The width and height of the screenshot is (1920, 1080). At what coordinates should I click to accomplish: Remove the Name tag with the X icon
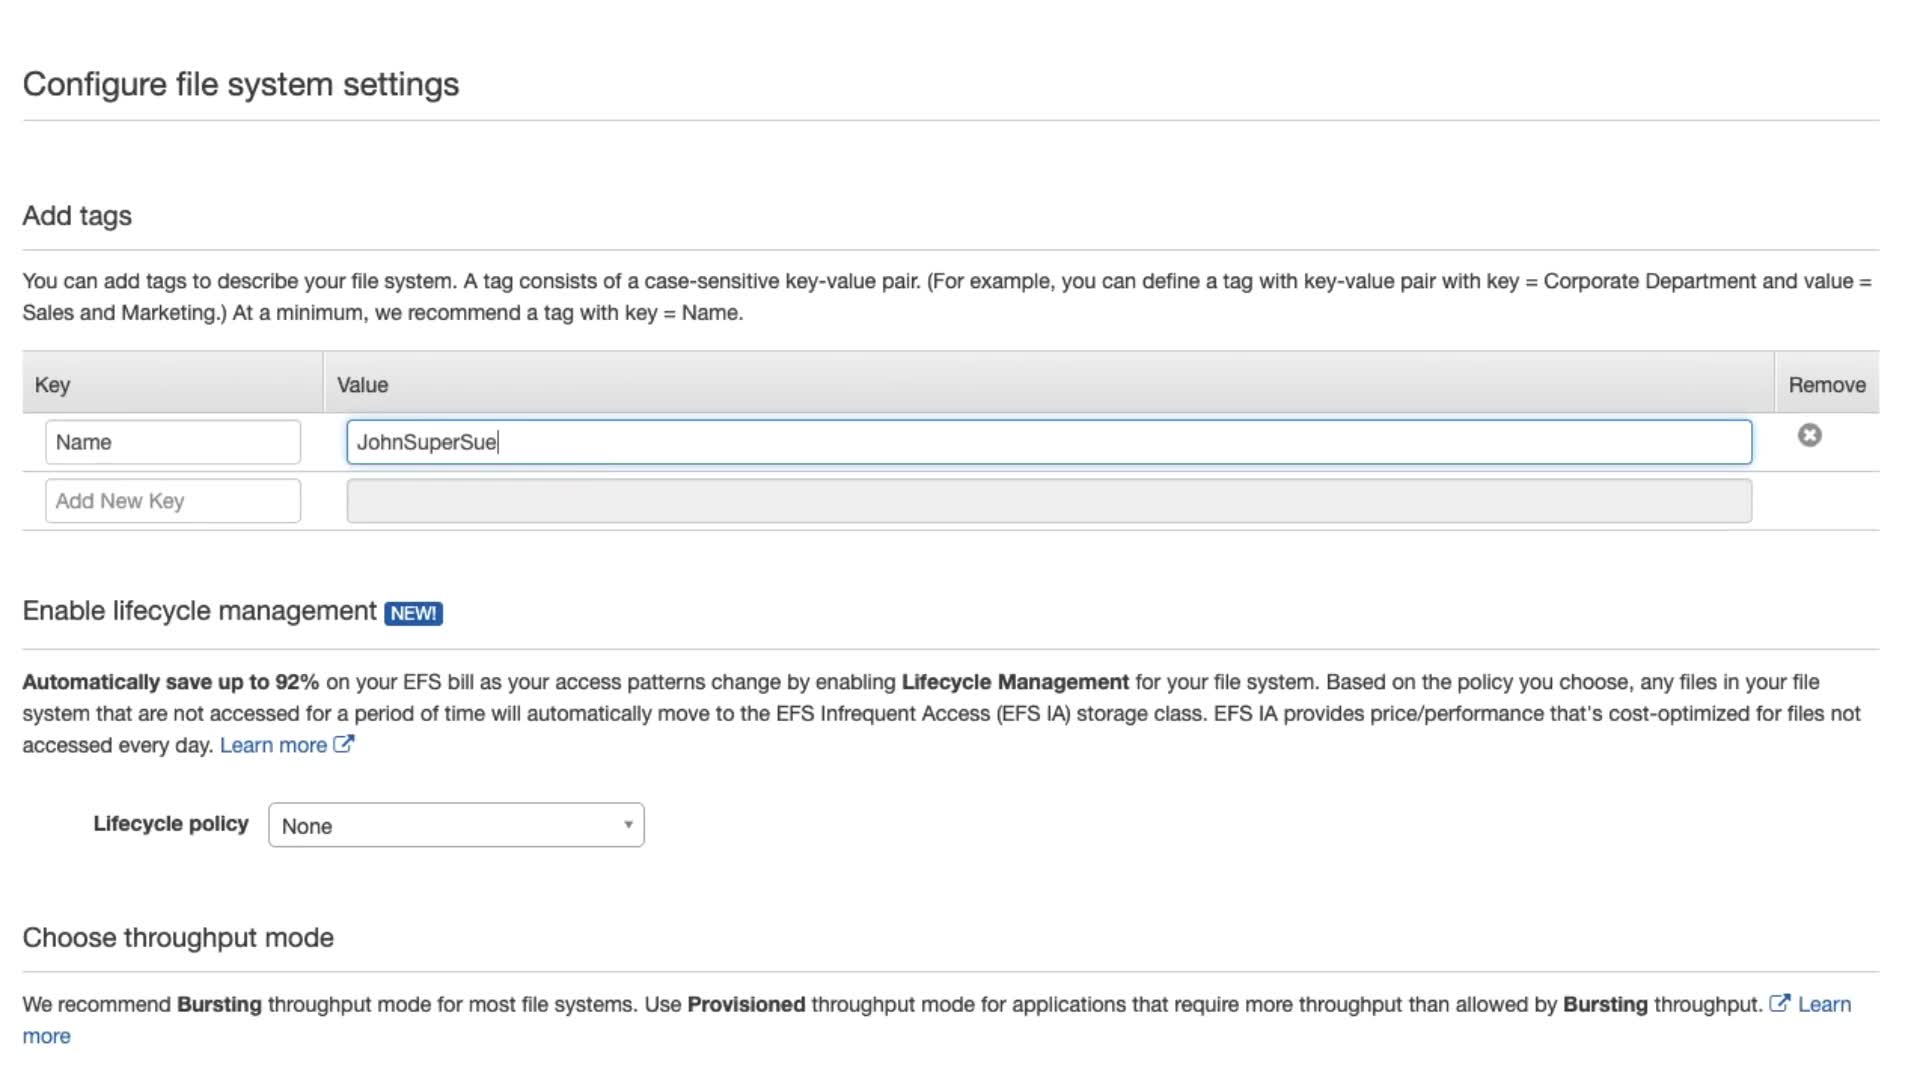[1809, 435]
